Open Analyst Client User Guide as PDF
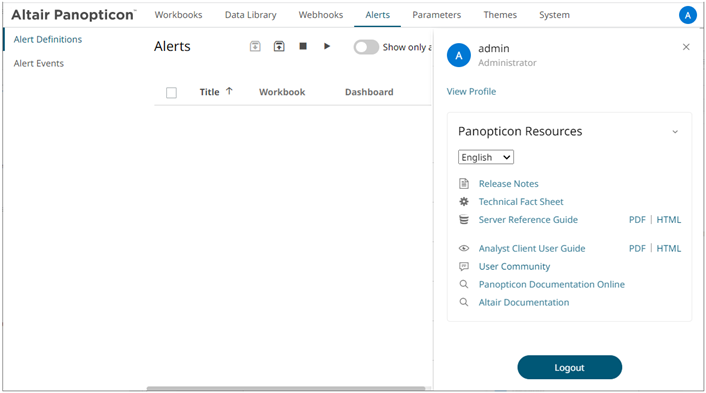This screenshot has height=393, width=706. pyautogui.click(x=637, y=248)
